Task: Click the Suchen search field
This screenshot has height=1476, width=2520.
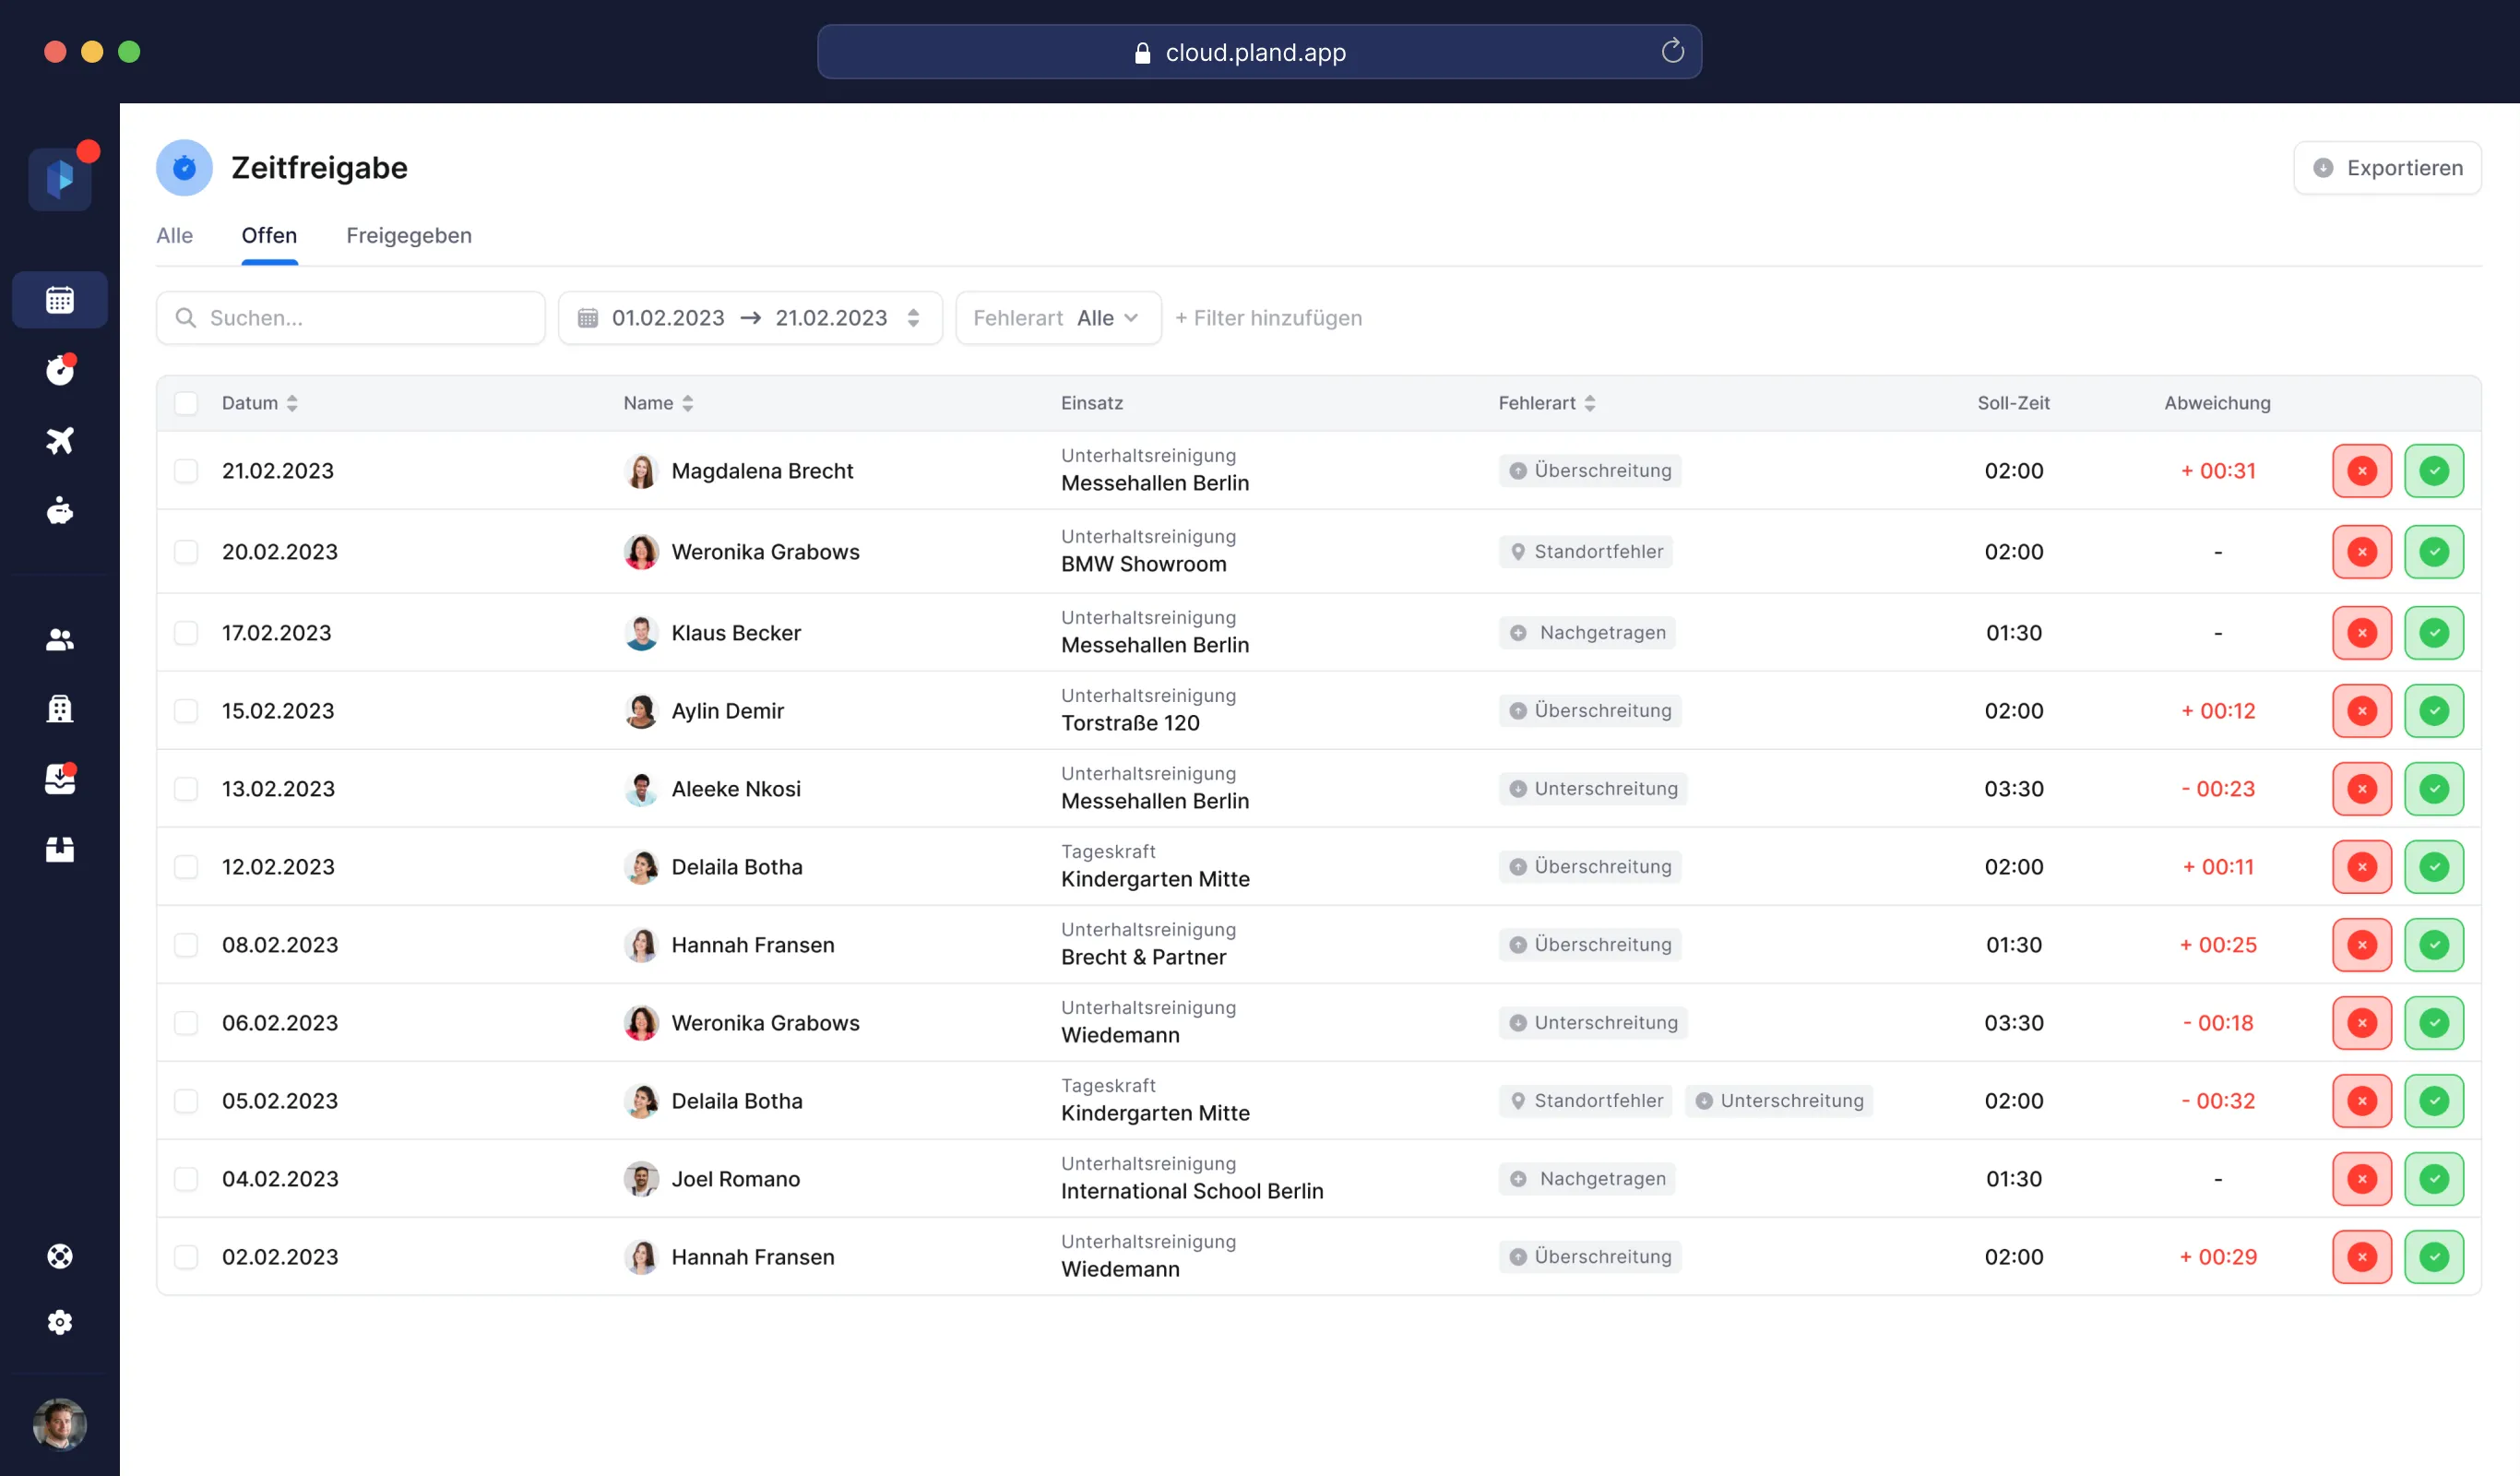Action: pos(351,318)
